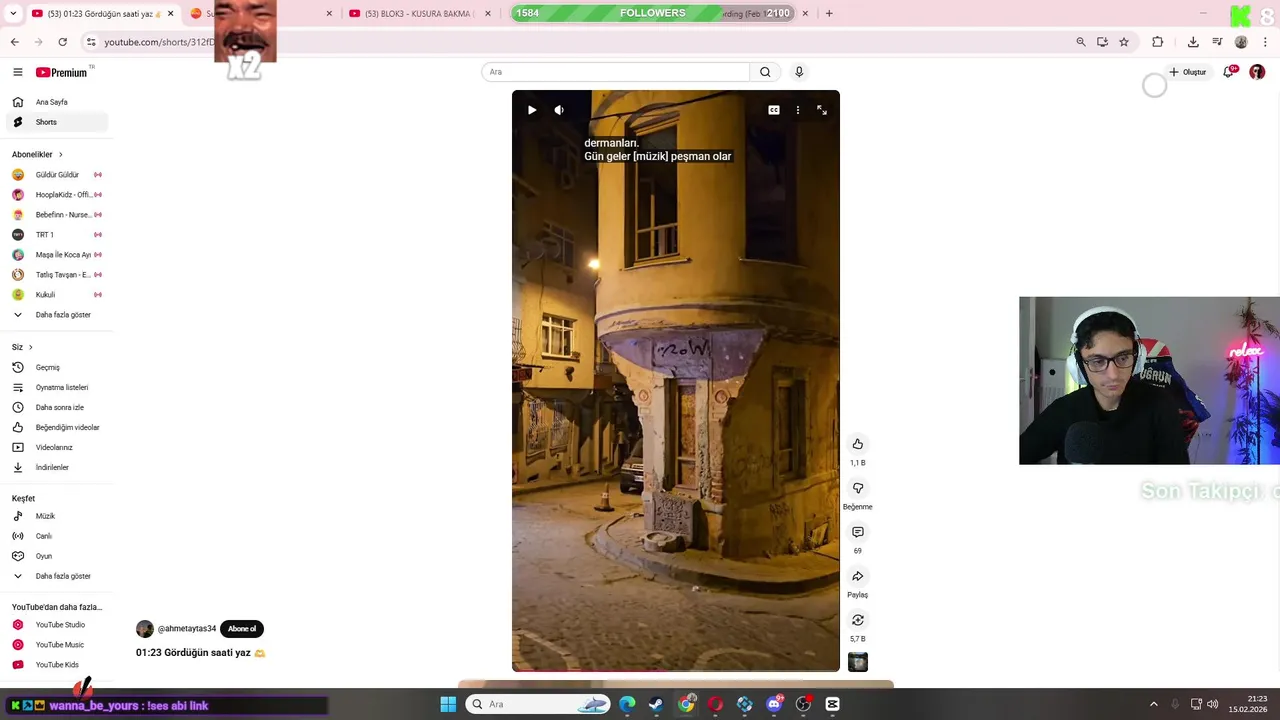Expand Keşfet with Daha fazla göster

click(57, 576)
